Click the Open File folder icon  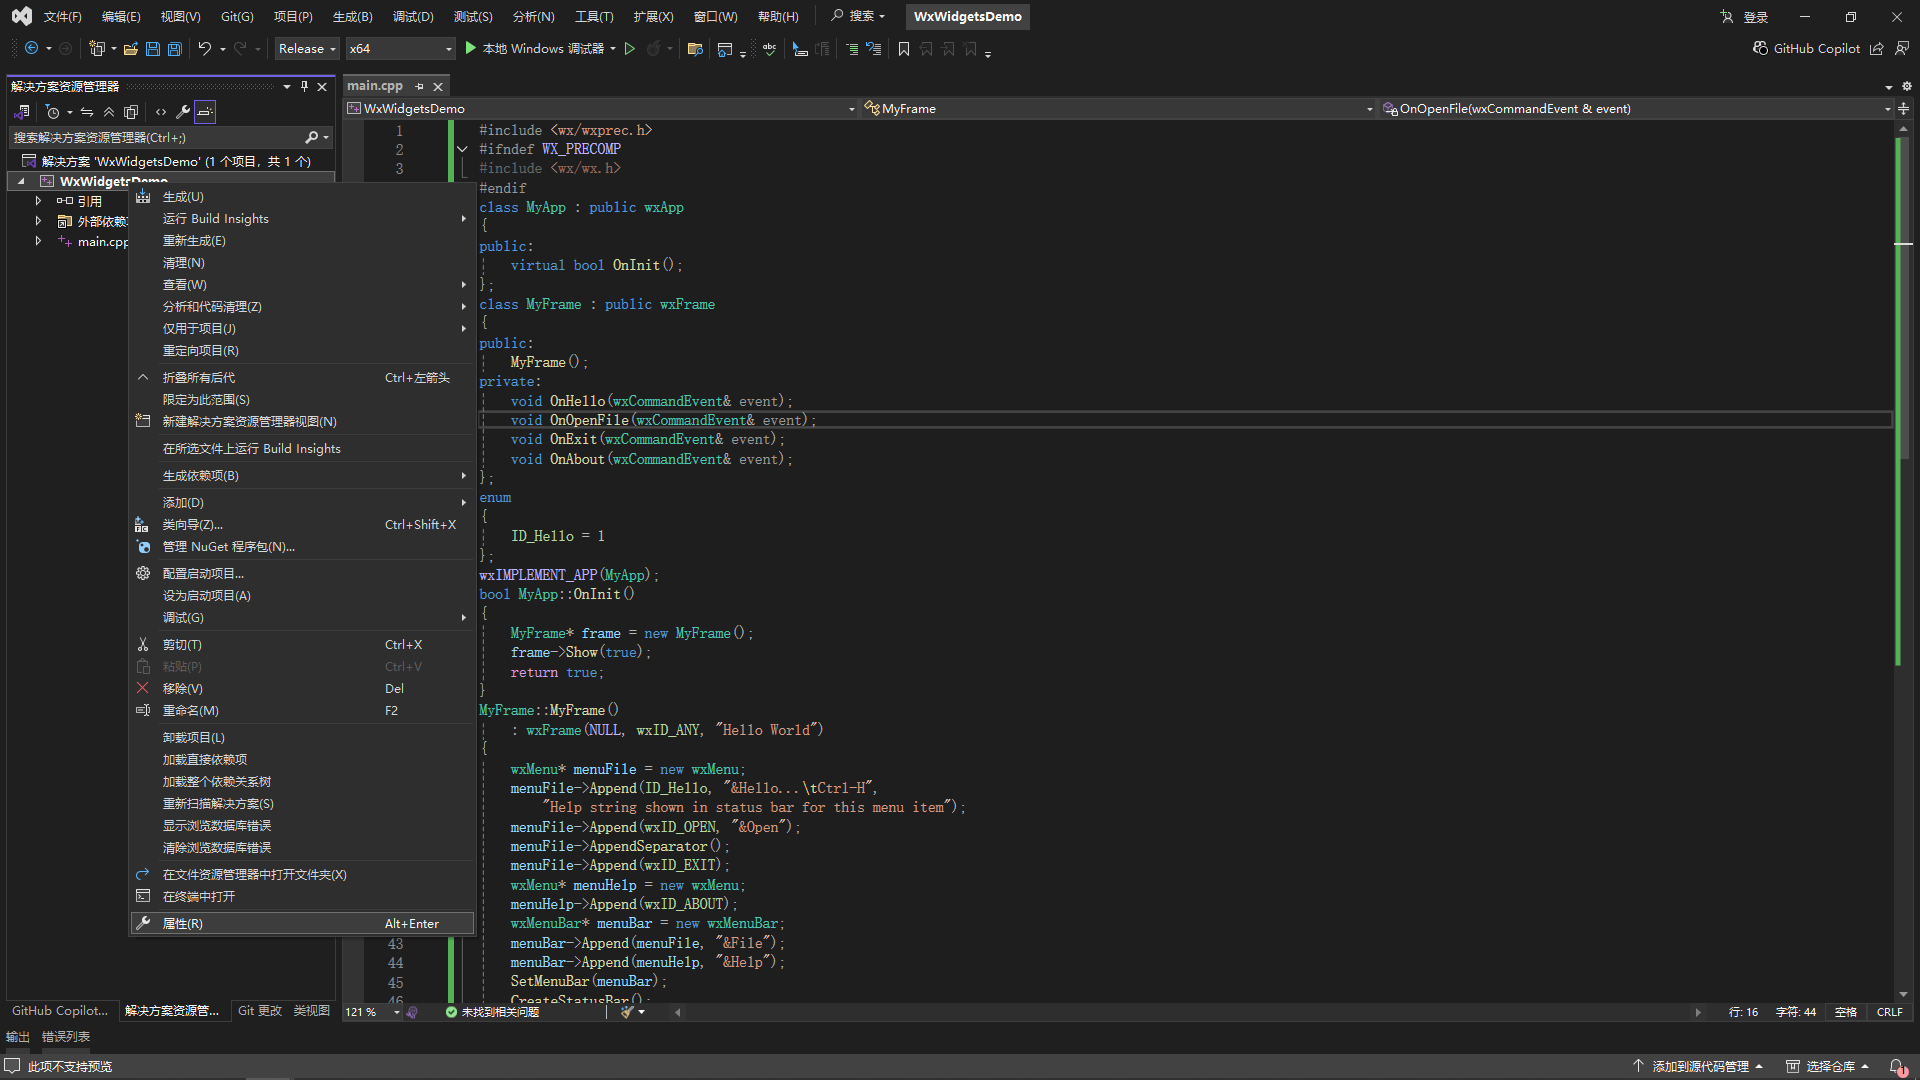[x=130, y=49]
